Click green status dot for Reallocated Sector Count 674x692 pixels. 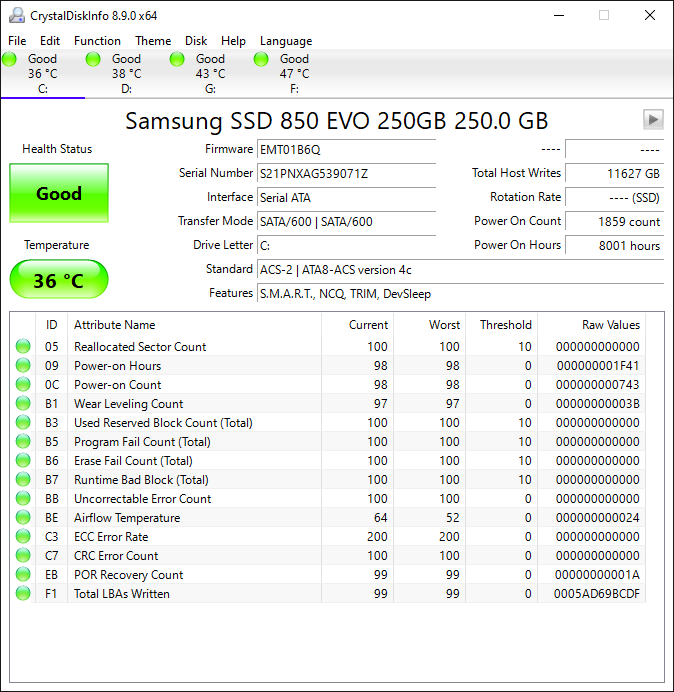pos(23,346)
